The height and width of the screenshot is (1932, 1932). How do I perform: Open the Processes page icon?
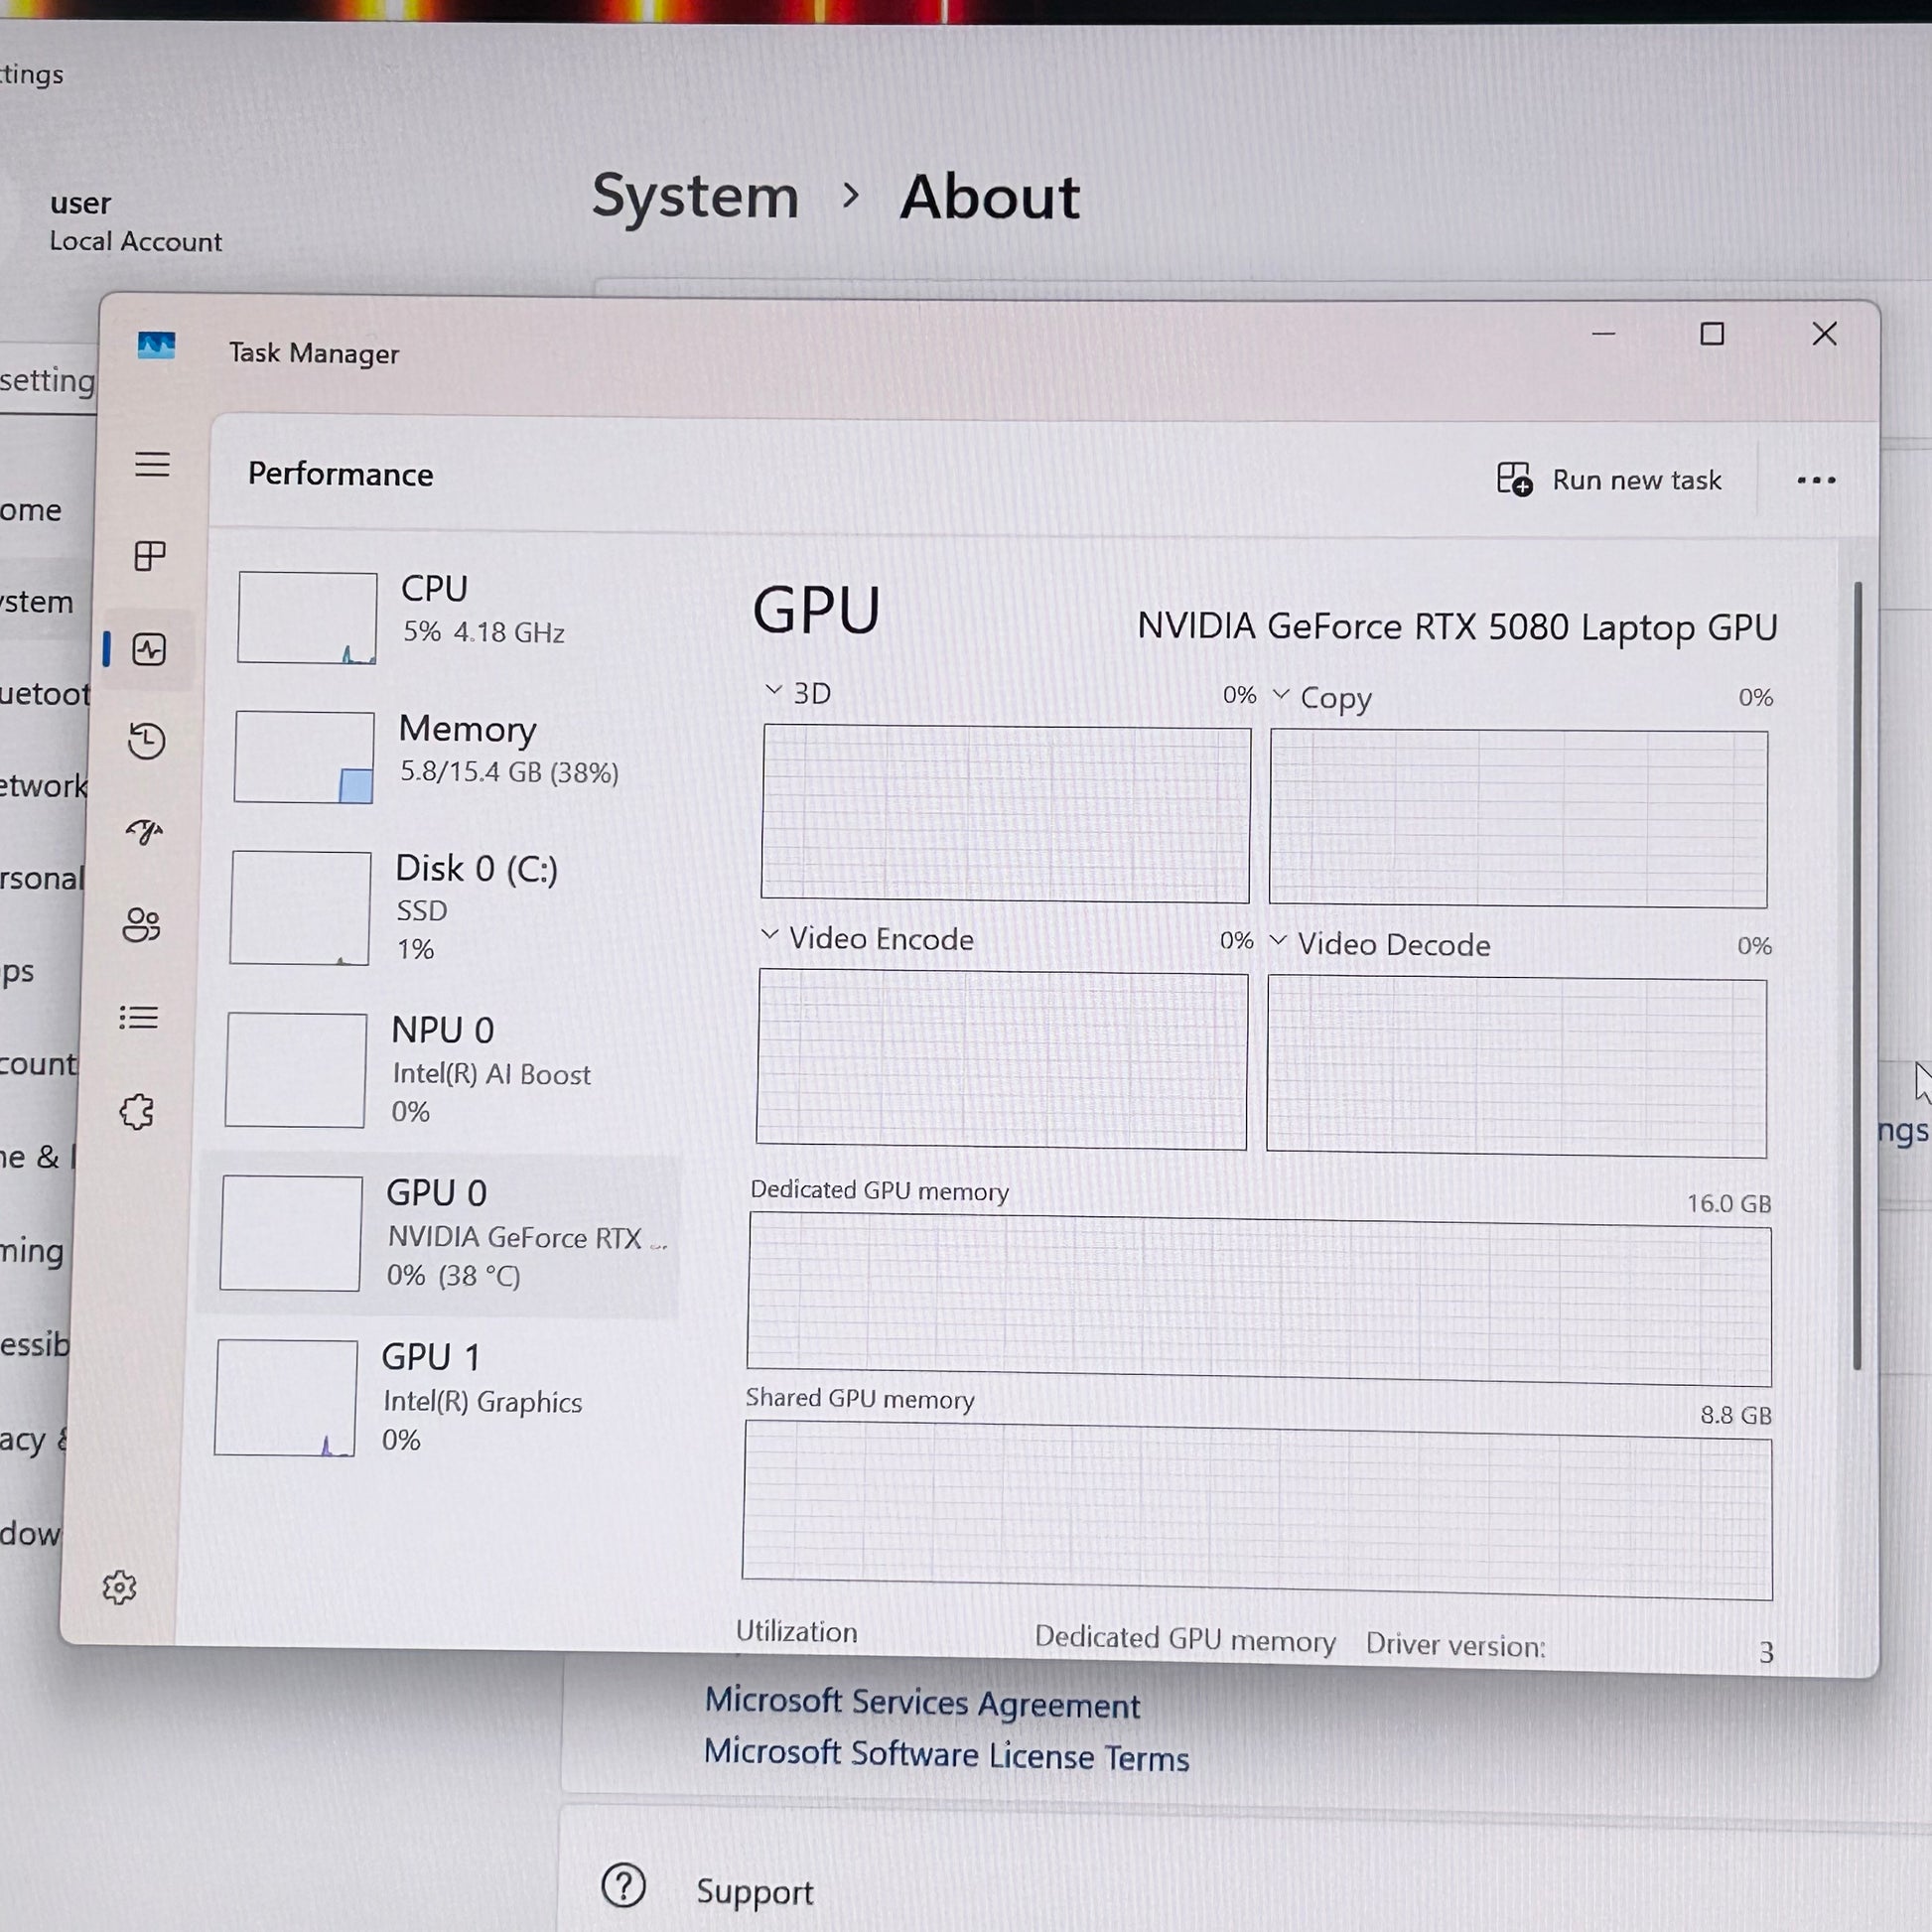coord(150,556)
